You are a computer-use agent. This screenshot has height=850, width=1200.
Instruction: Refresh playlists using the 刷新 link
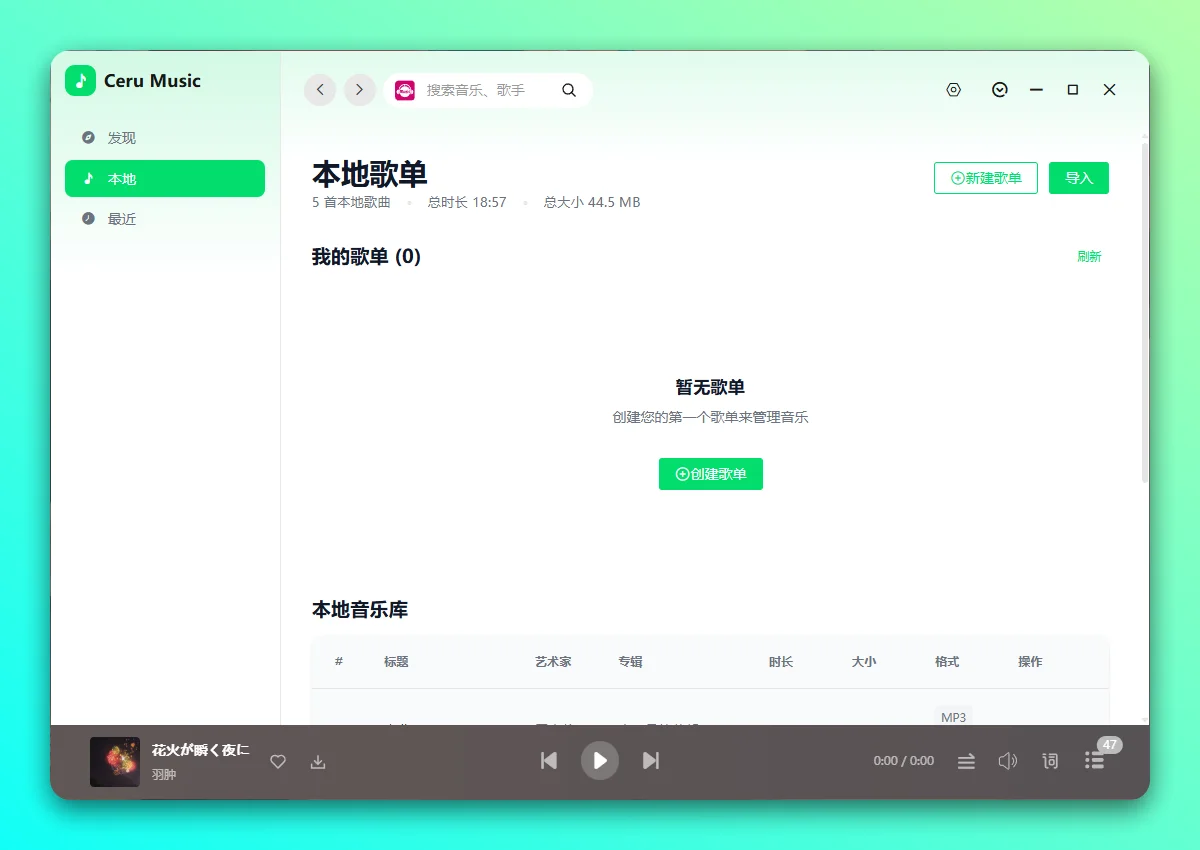click(1090, 256)
